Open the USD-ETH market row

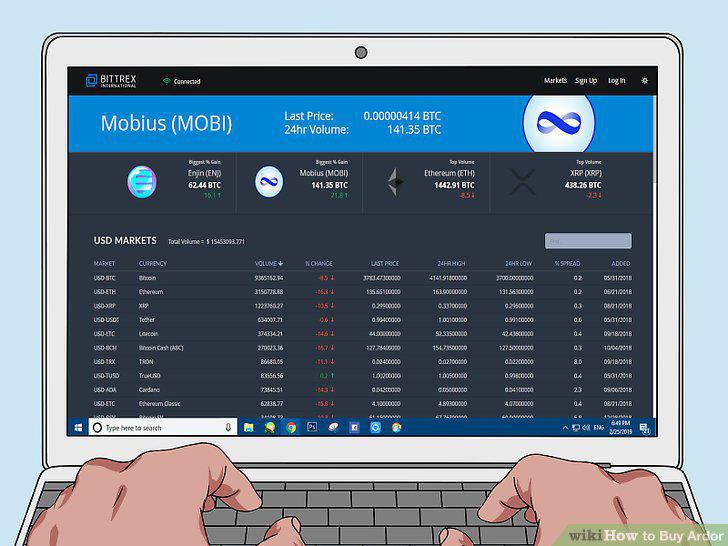pos(363,292)
